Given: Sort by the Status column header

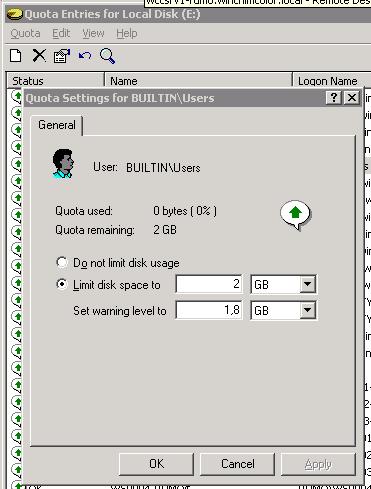Looking at the screenshot, I should 55,81.
